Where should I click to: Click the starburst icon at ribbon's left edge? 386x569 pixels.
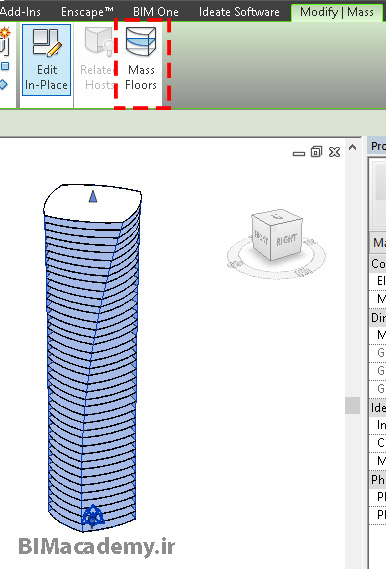coord(5,33)
